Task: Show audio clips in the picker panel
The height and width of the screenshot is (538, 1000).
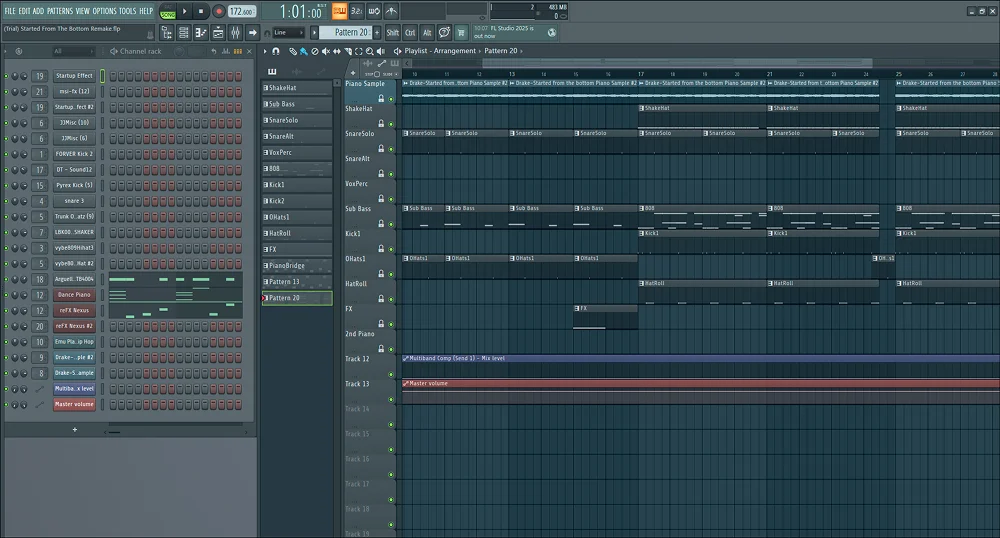Action: pyautogui.click(x=297, y=71)
